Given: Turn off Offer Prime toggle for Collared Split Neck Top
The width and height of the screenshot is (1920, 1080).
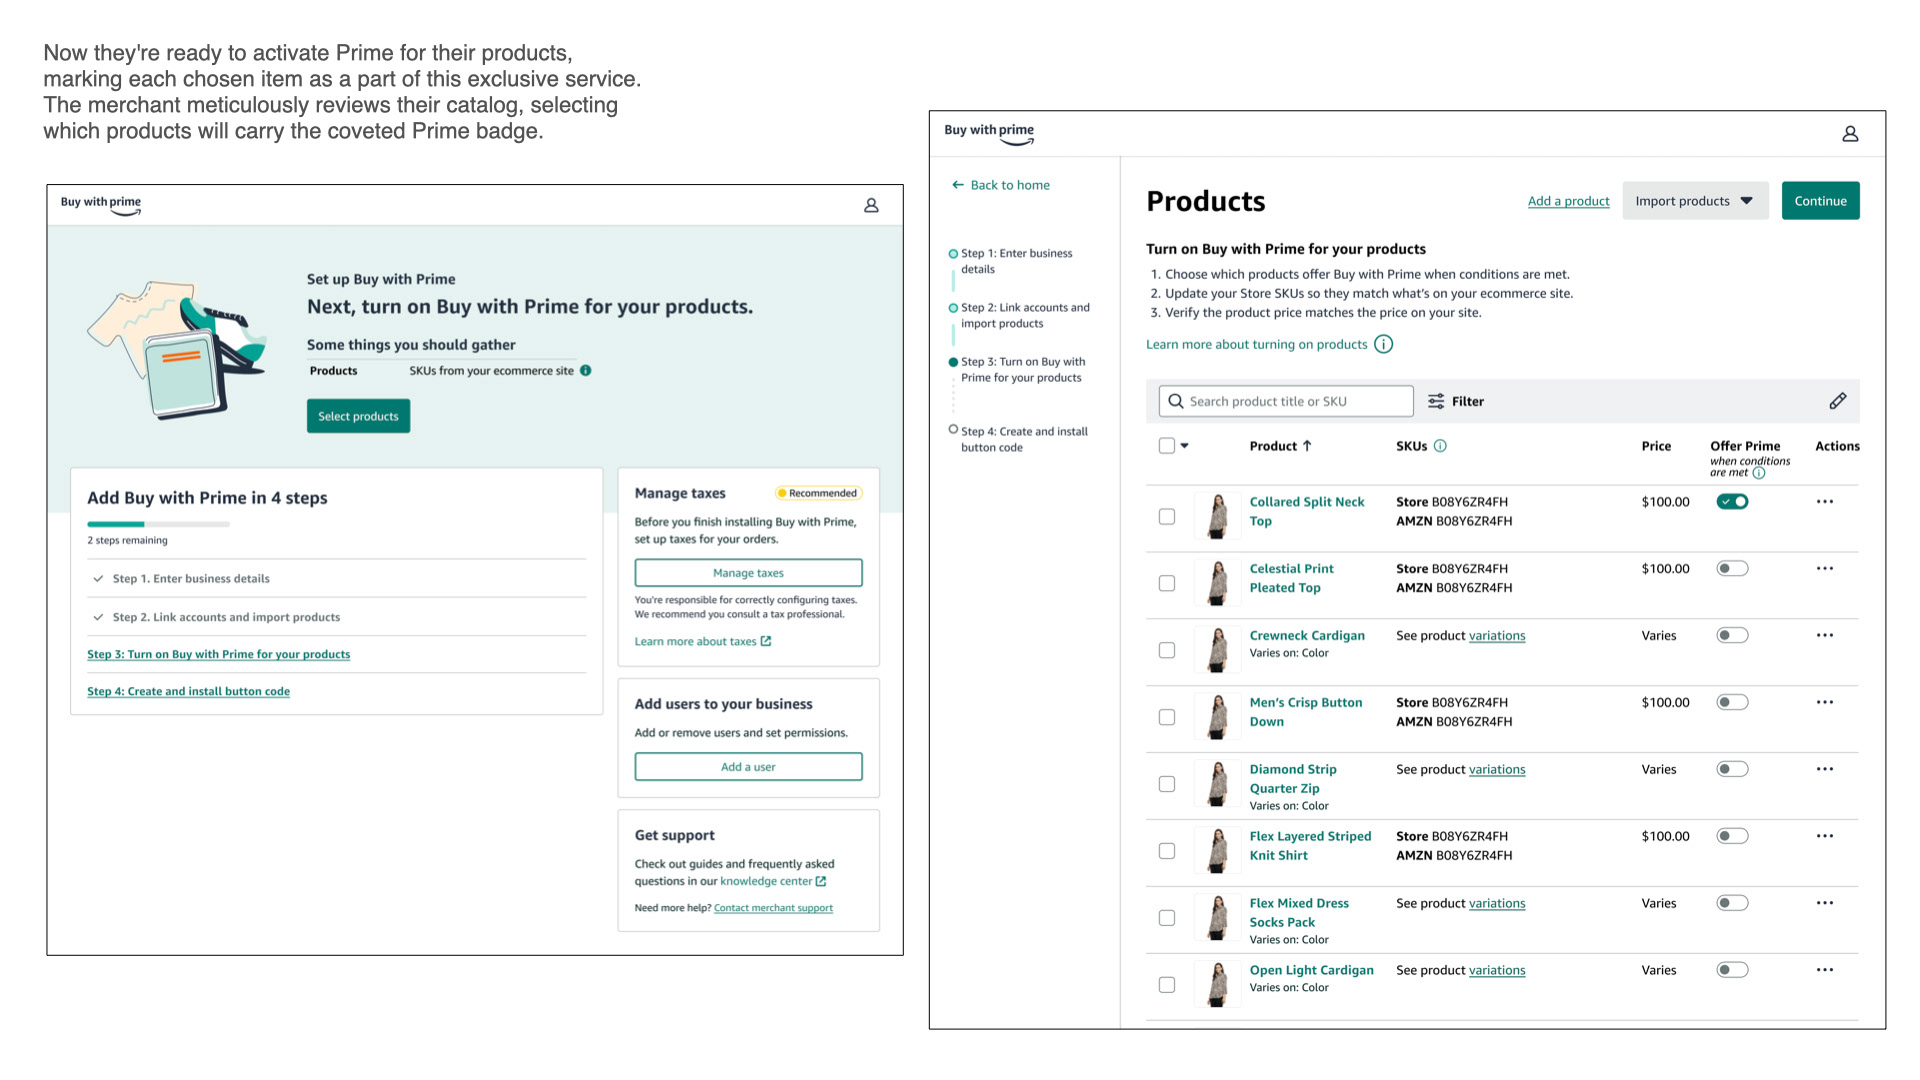Looking at the screenshot, I should [1732, 502].
